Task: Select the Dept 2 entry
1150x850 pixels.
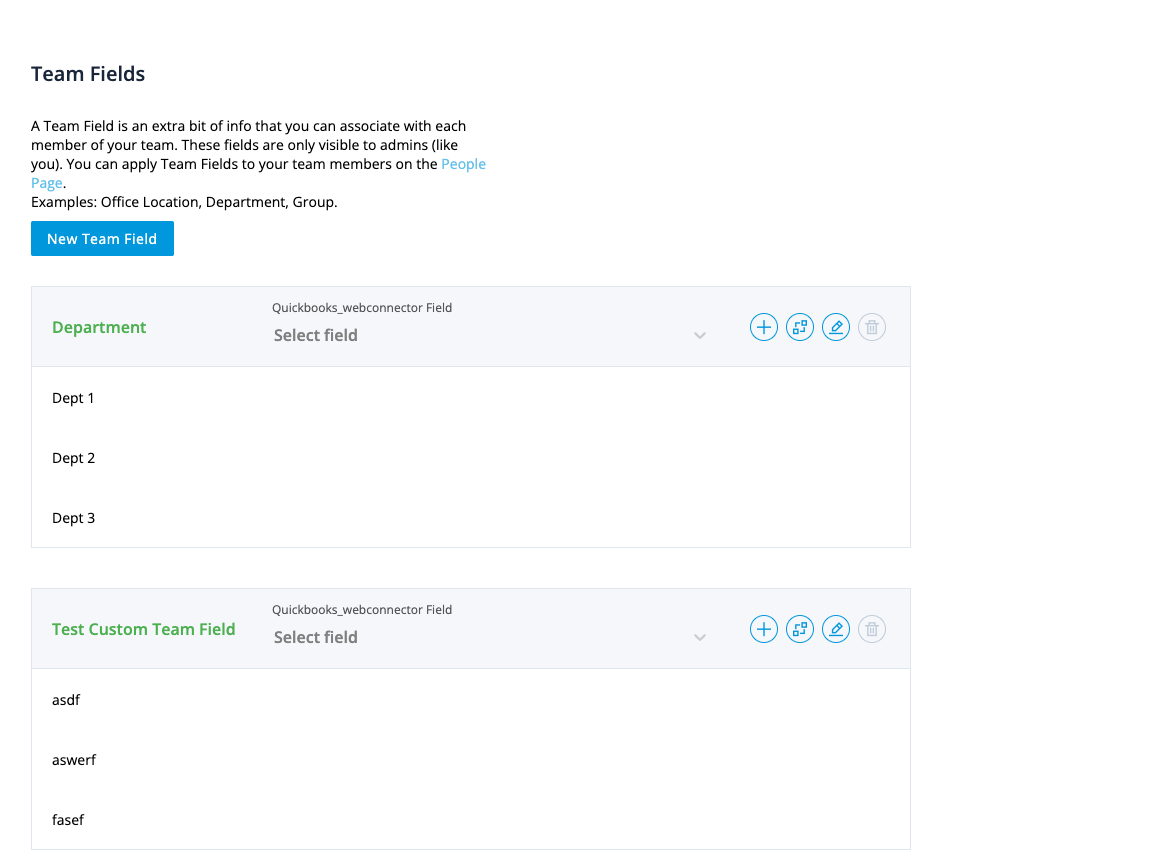Action: 73,458
